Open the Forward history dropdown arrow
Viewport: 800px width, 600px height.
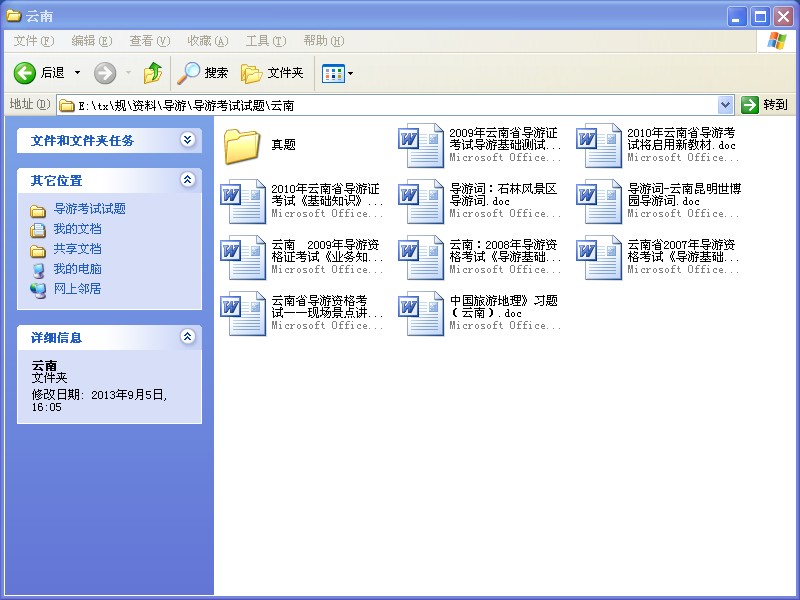pyautogui.click(x=128, y=73)
